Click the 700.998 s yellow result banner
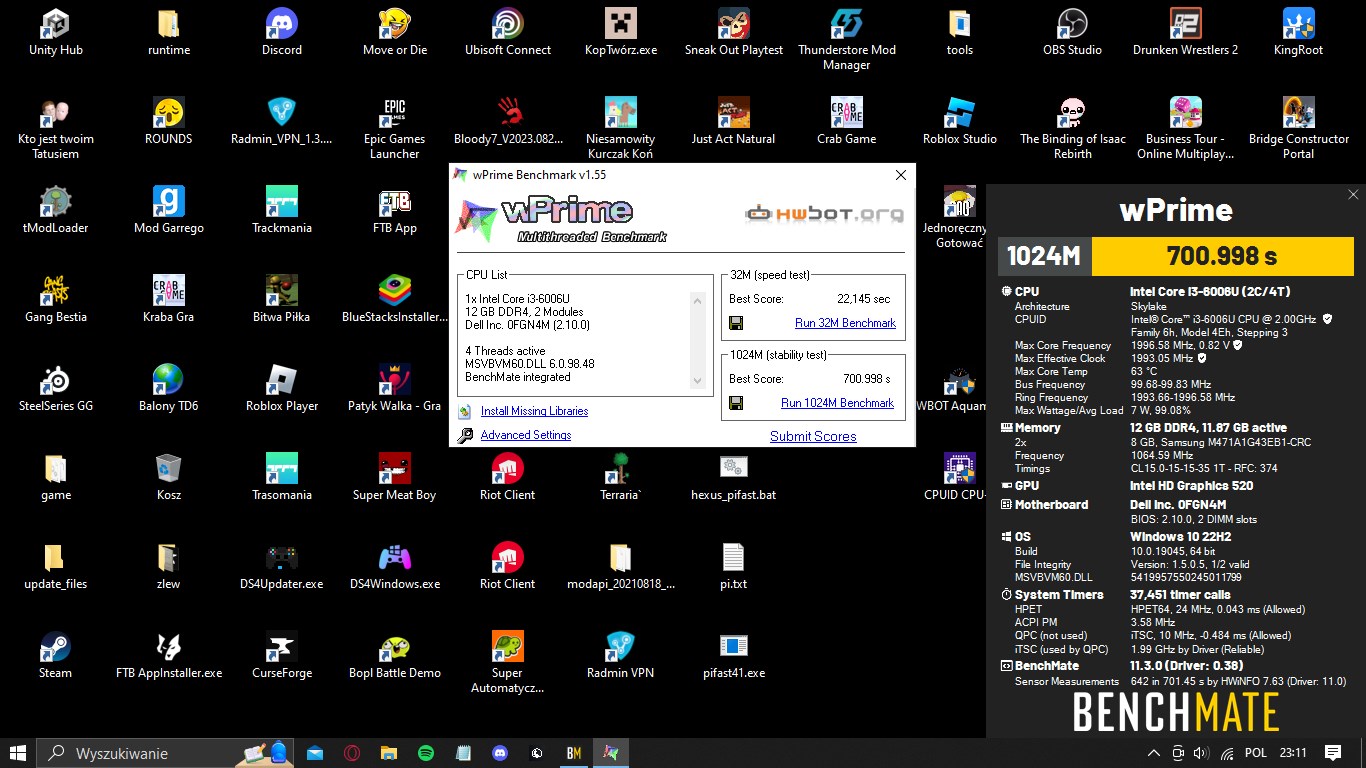This screenshot has width=1366, height=768. click(1222, 256)
